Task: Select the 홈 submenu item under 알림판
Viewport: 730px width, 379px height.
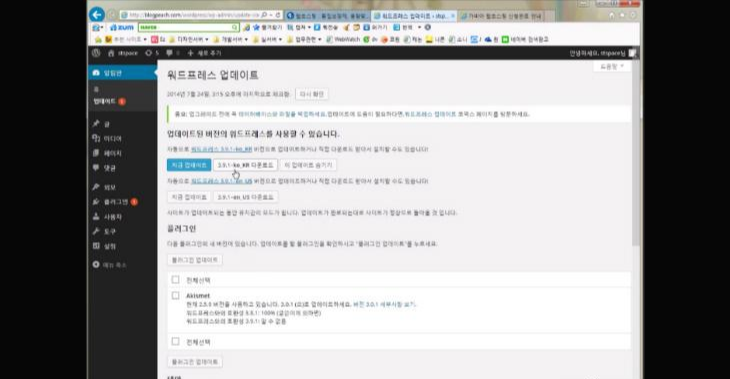Action: click(96, 89)
